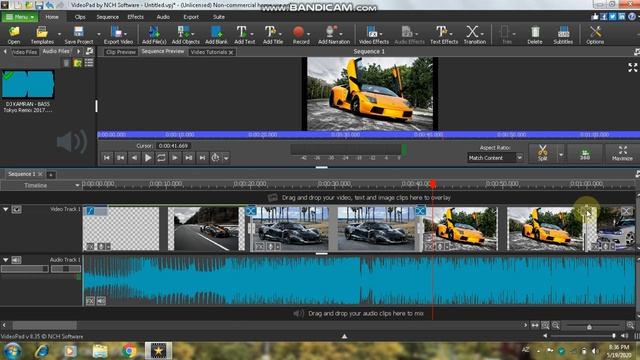
Task: Open Text Effects
Action: (x=444, y=34)
